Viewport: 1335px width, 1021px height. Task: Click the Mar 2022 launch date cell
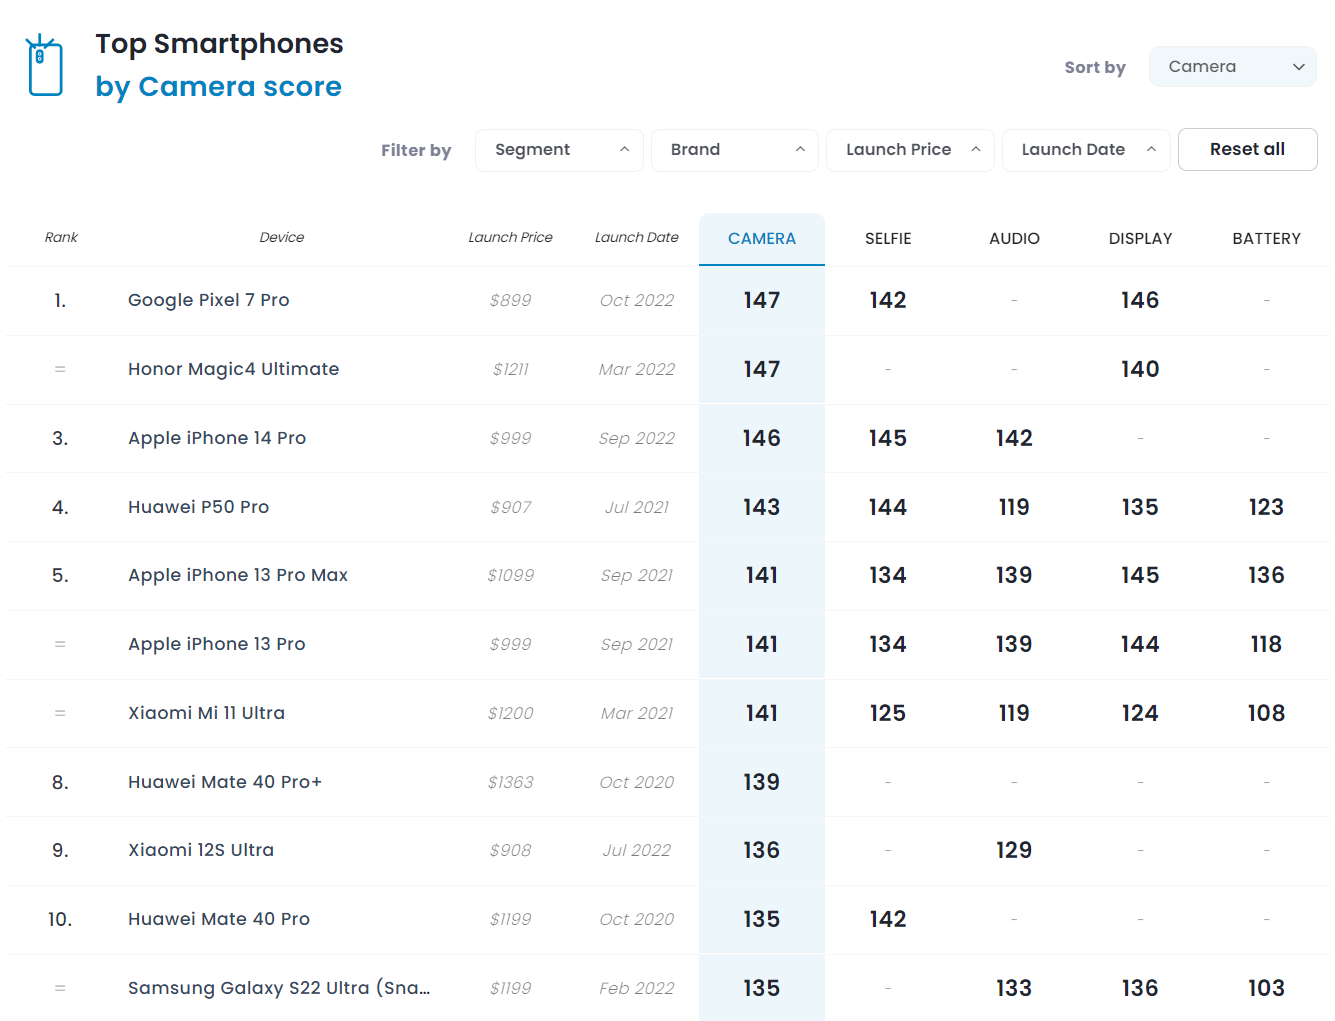pos(636,369)
